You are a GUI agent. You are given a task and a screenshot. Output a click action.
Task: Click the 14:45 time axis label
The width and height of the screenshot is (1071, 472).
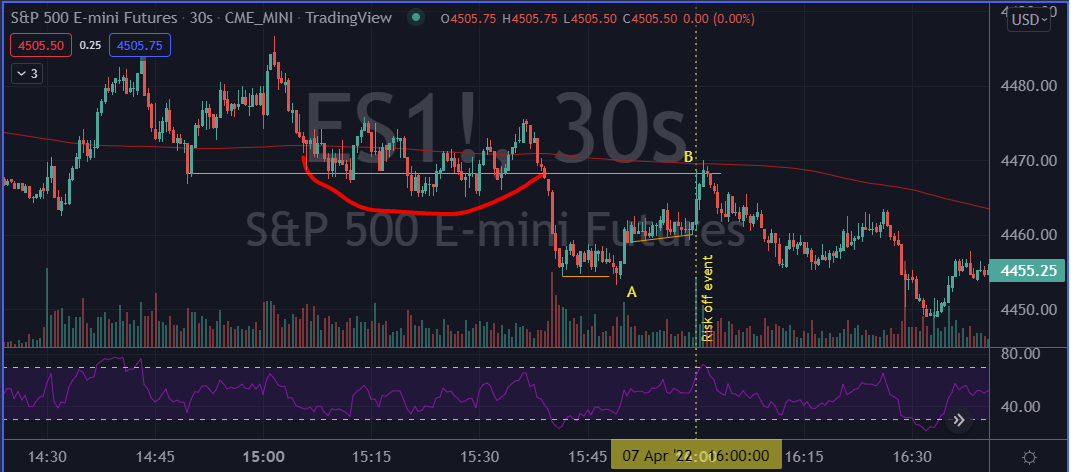pos(156,456)
